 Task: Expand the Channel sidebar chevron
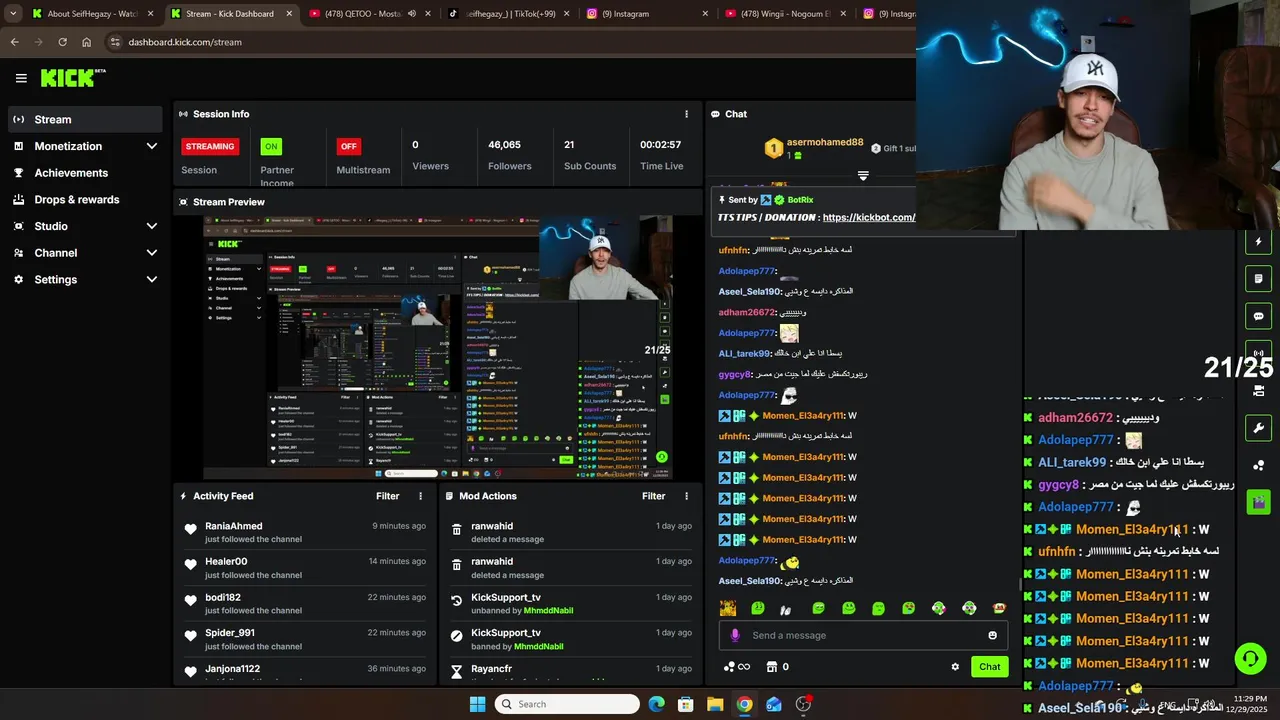[152, 253]
